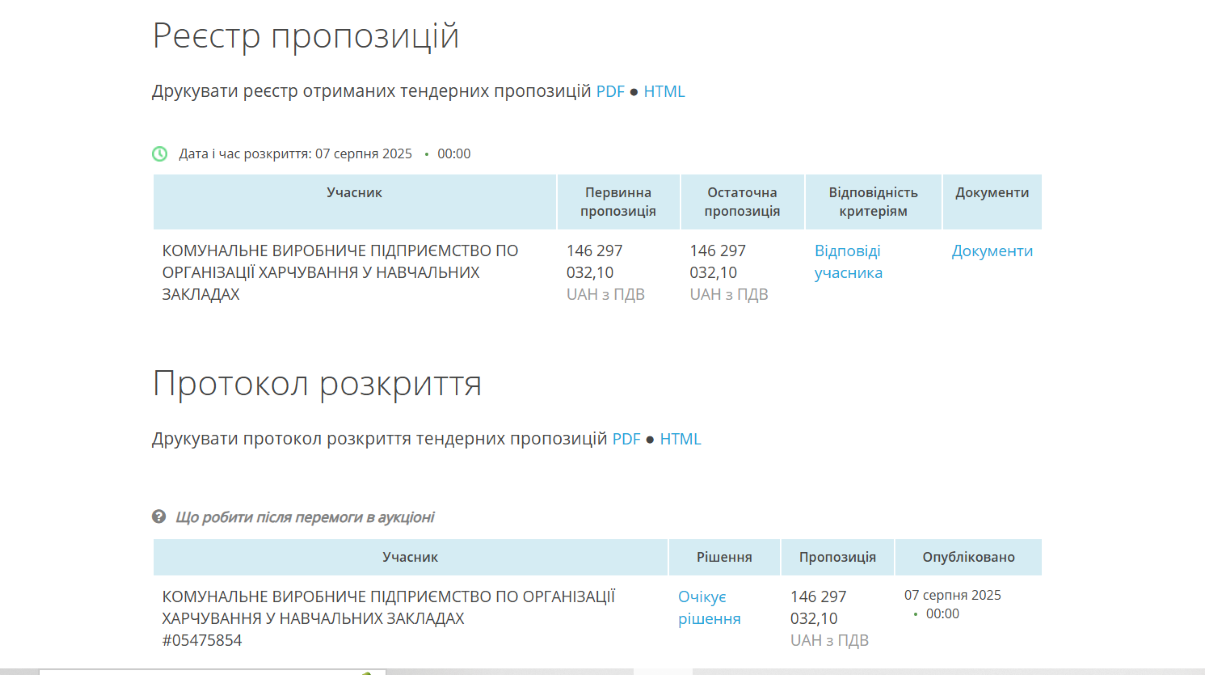
Task: Open PDF of the disclosure protocol
Action: [626, 439]
